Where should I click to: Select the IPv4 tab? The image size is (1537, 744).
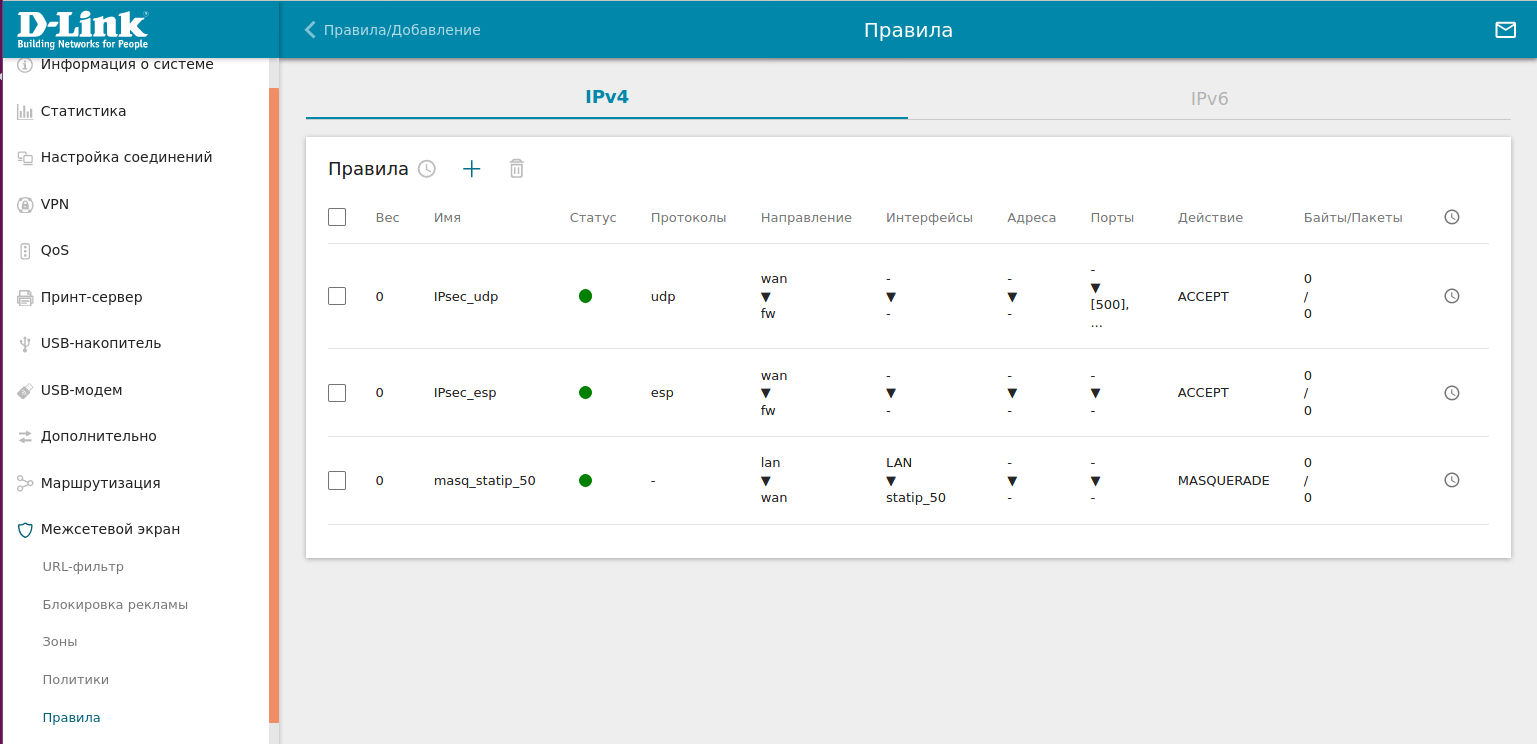[606, 97]
